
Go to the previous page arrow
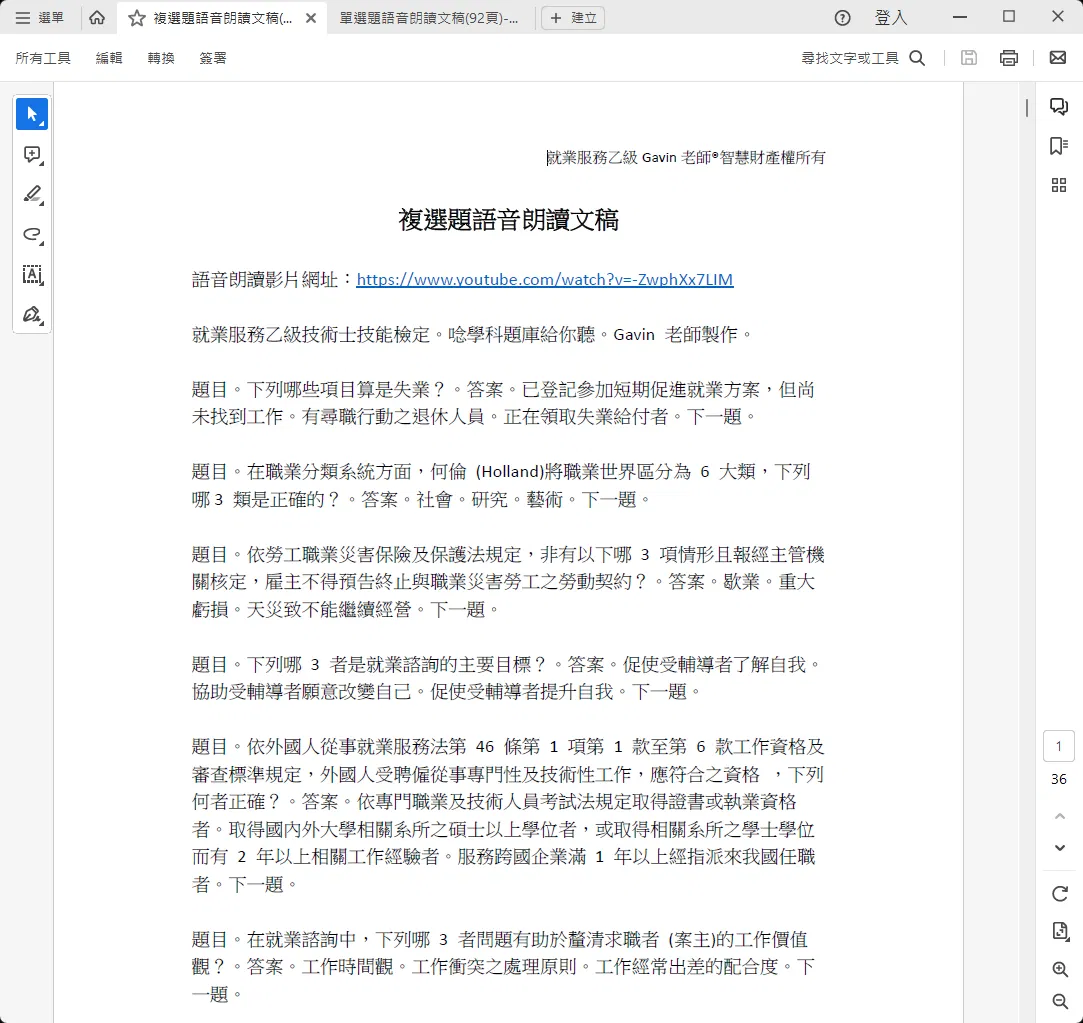[1060, 816]
